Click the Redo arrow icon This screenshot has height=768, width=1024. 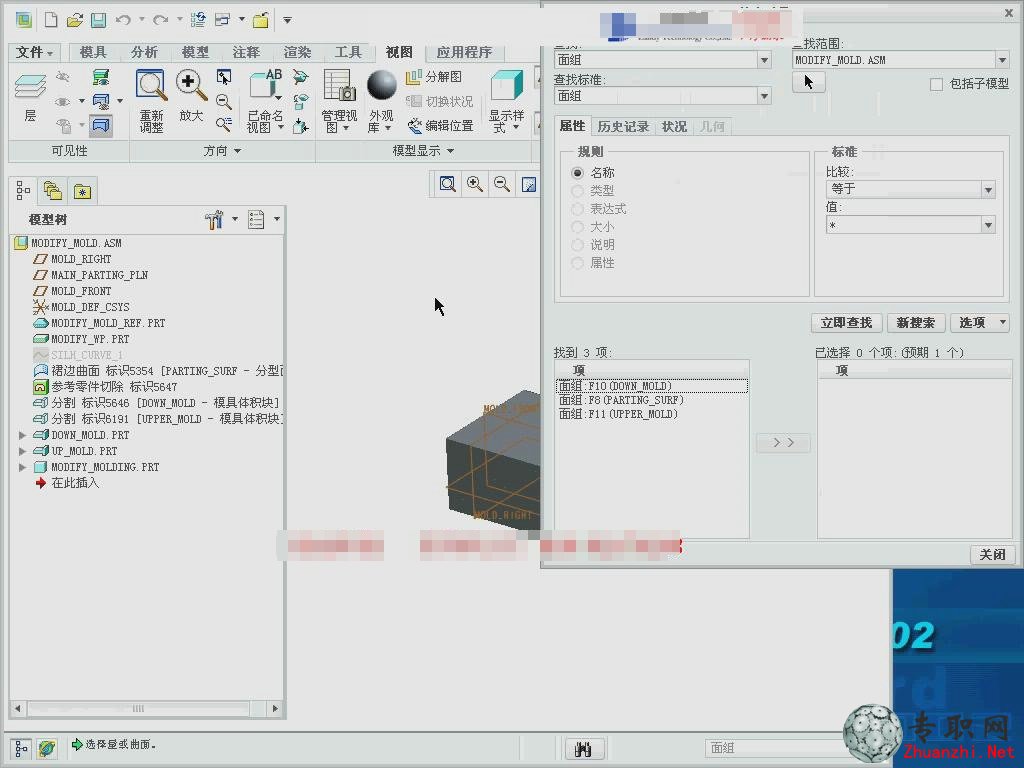[160, 20]
